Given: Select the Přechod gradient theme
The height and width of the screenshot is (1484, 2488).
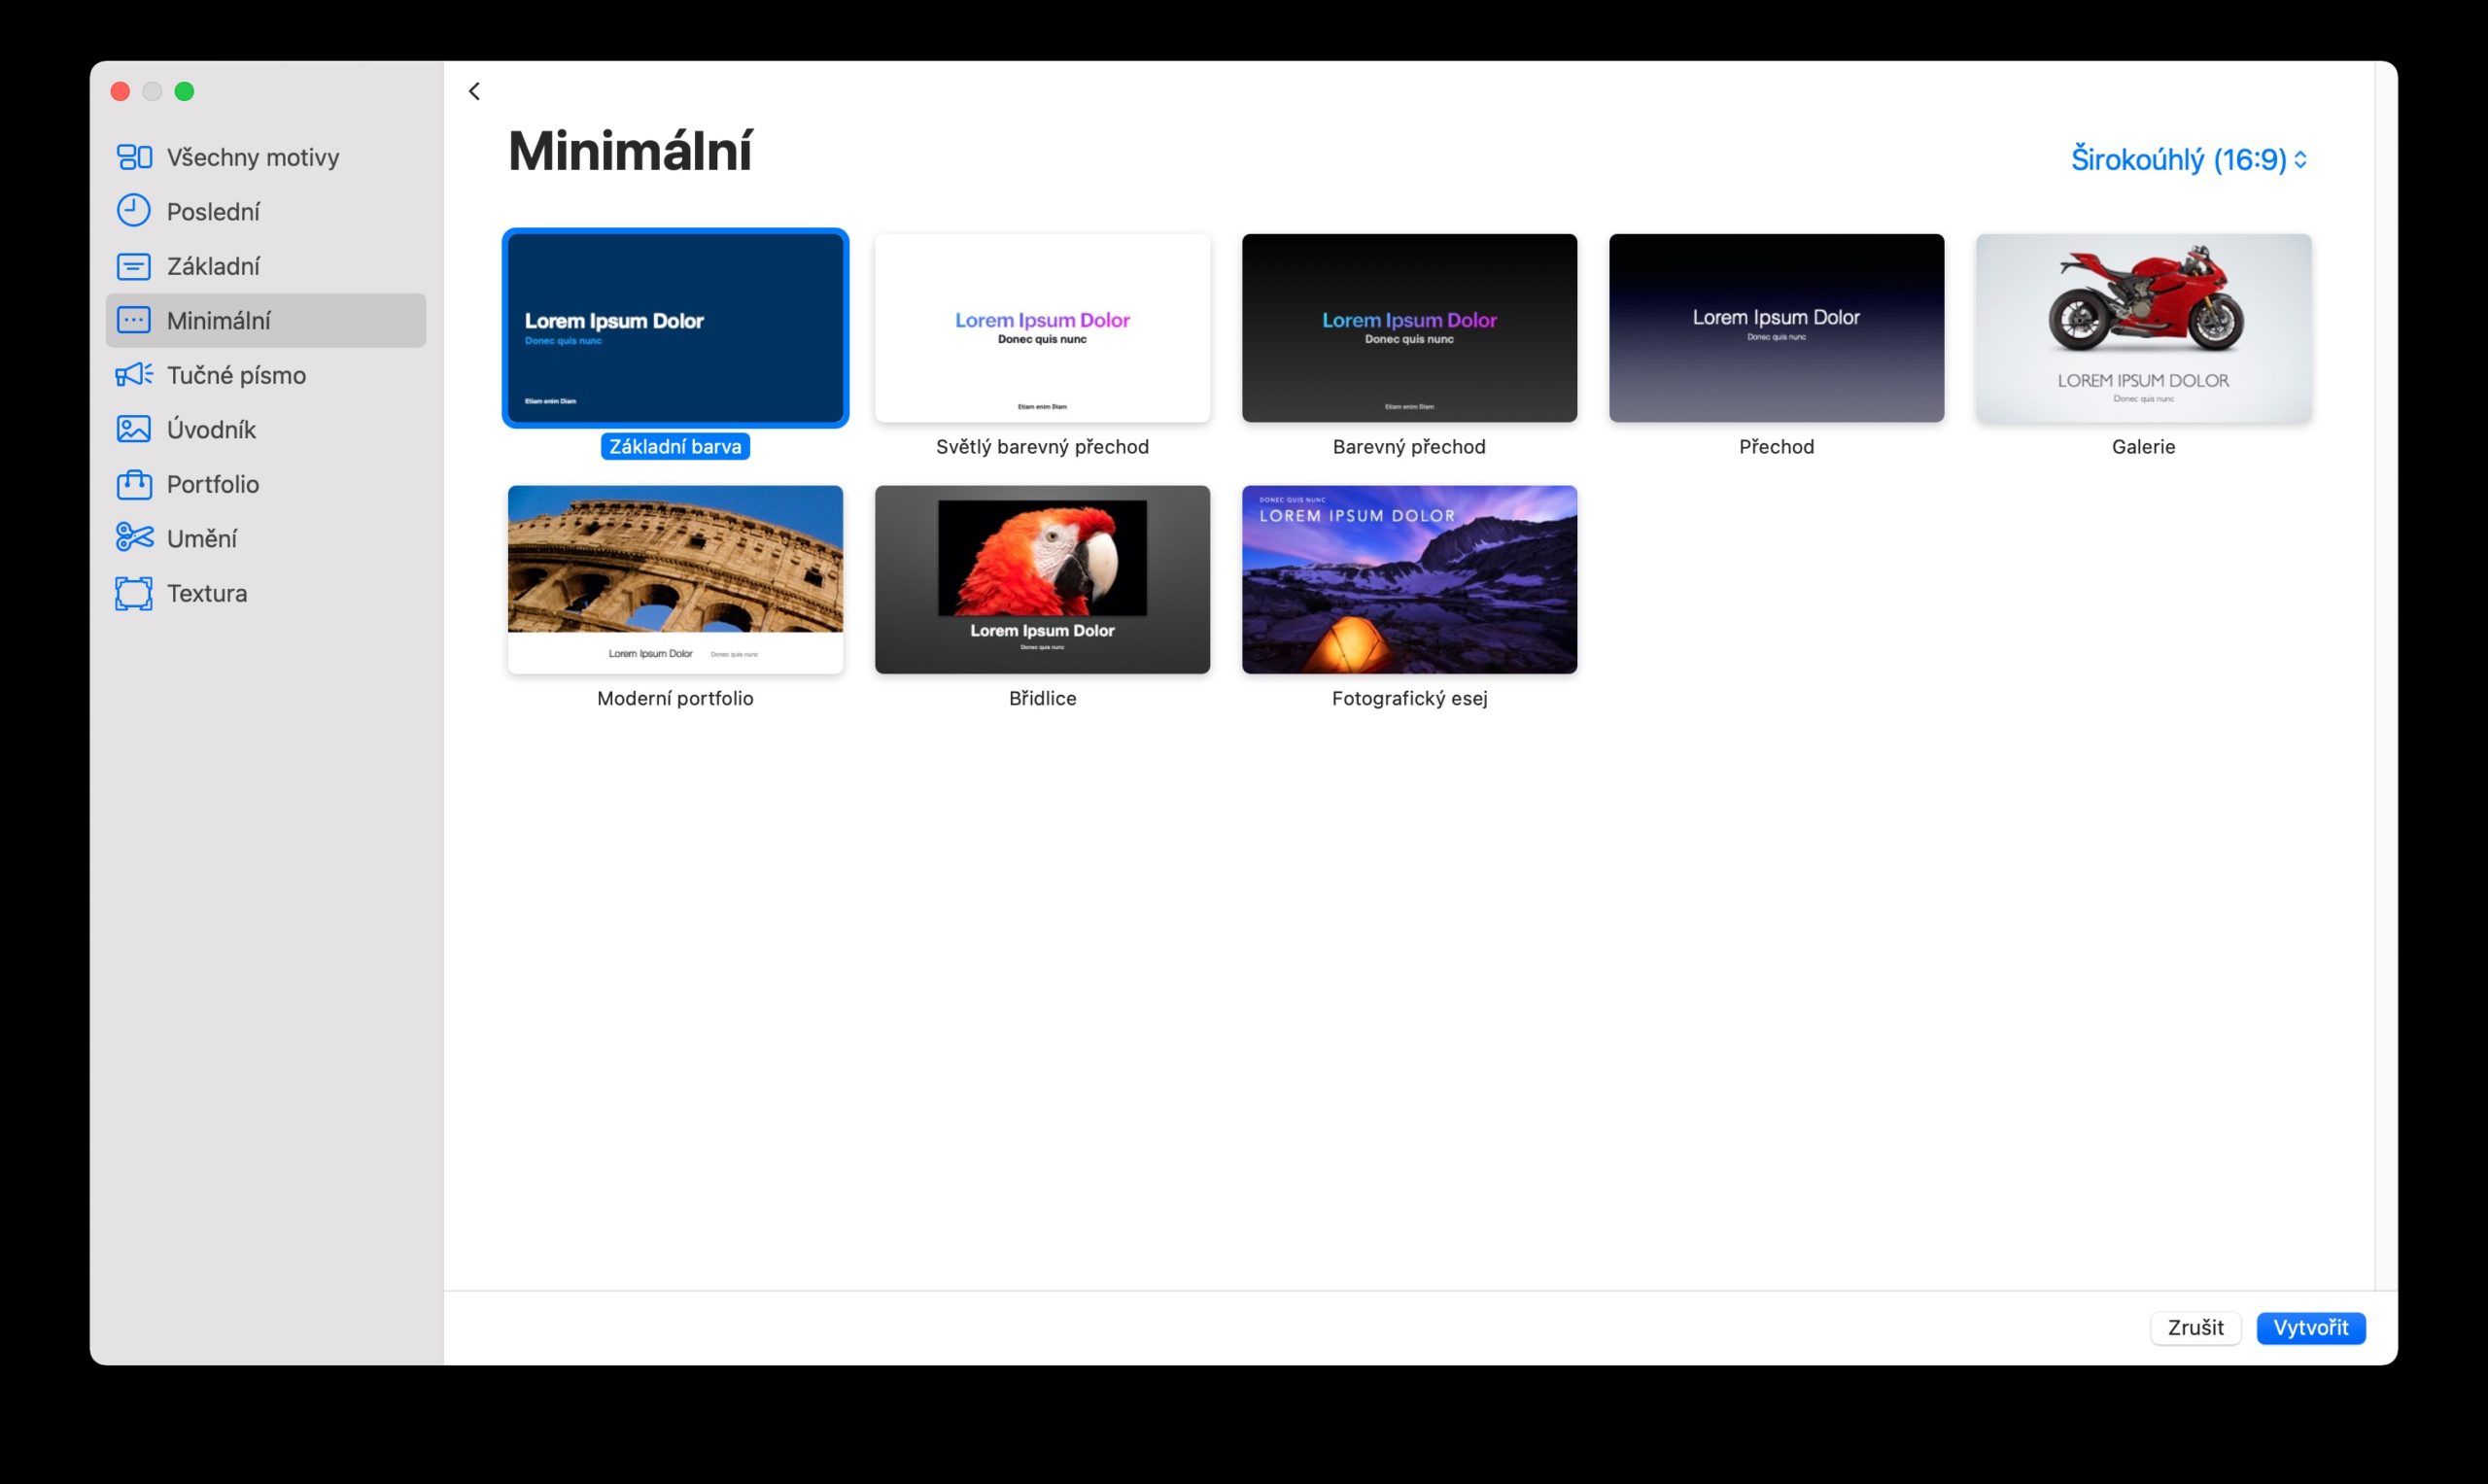Looking at the screenshot, I should [x=1776, y=328].
